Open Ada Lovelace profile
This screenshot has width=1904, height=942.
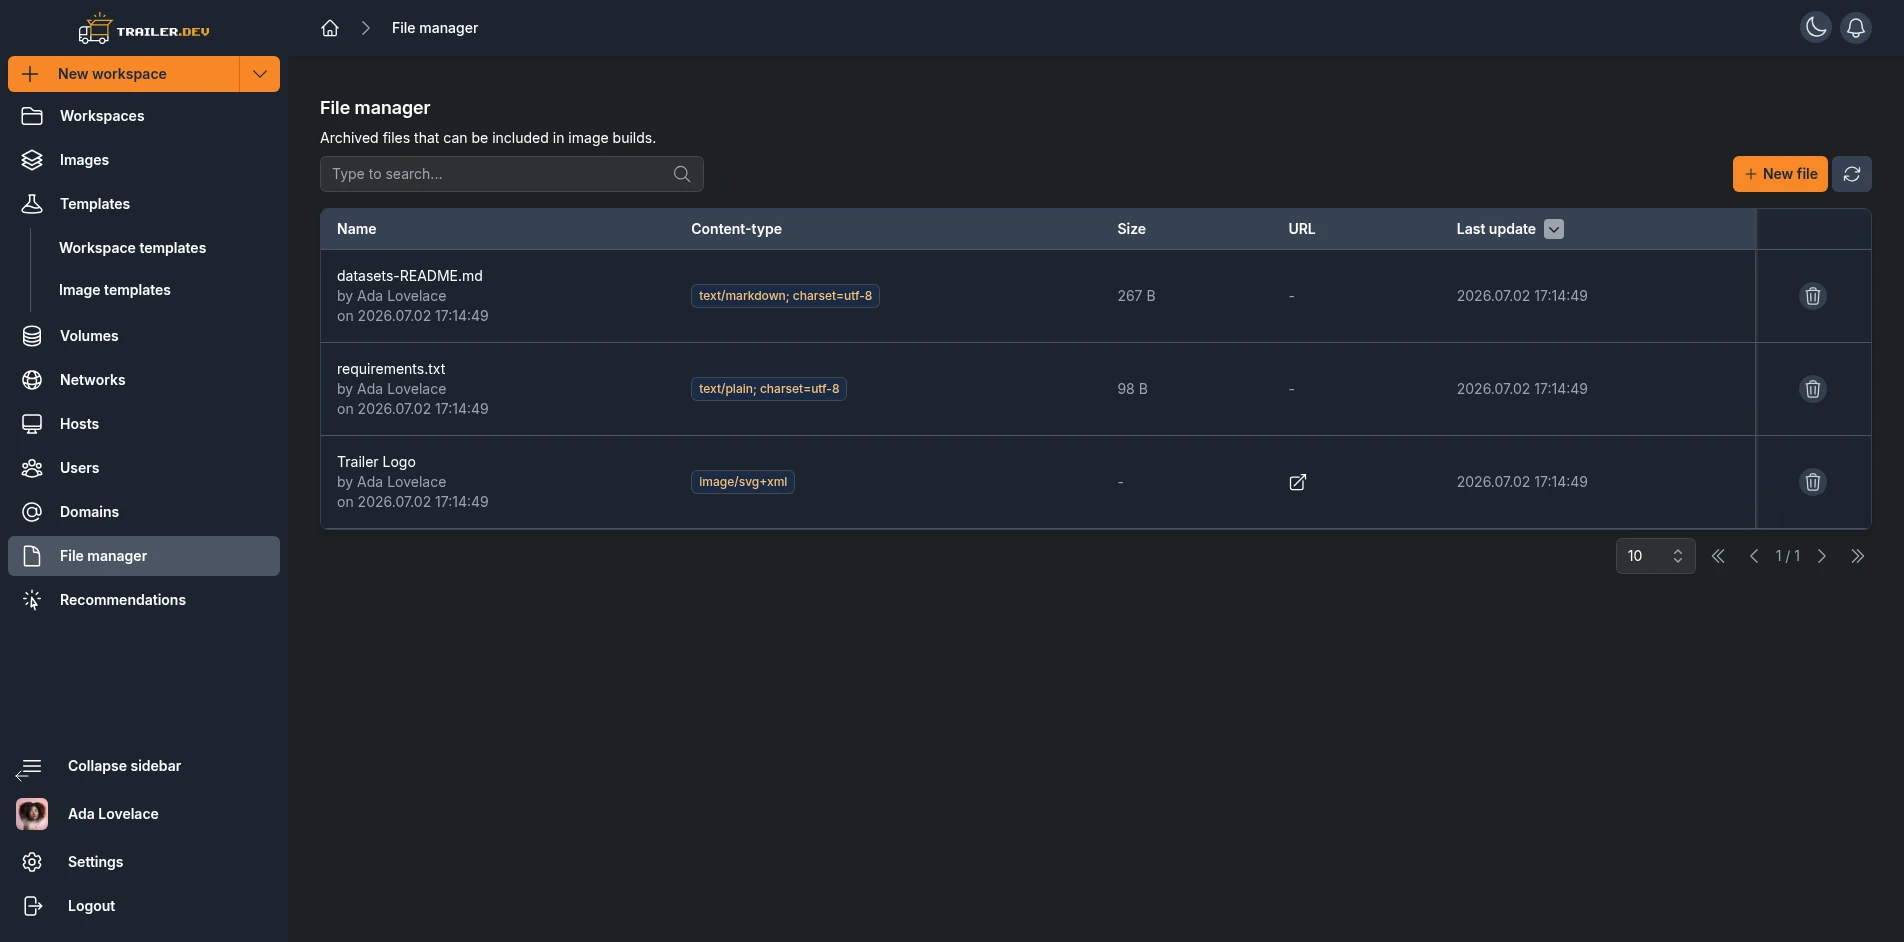click(x=144, y=814)
